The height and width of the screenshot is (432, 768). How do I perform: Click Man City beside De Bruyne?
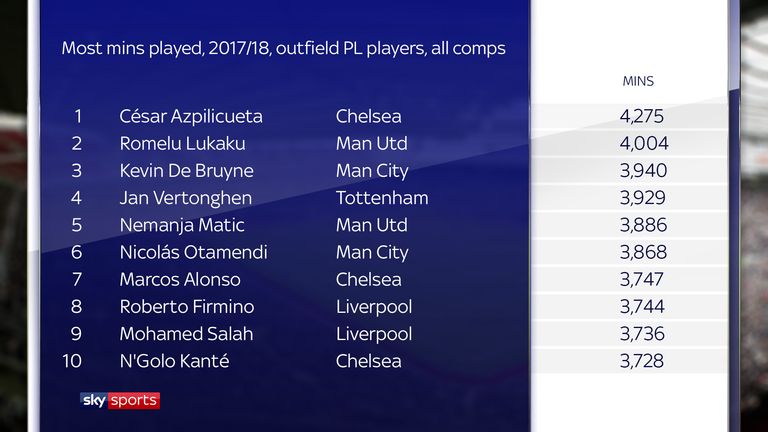[372, 171]
